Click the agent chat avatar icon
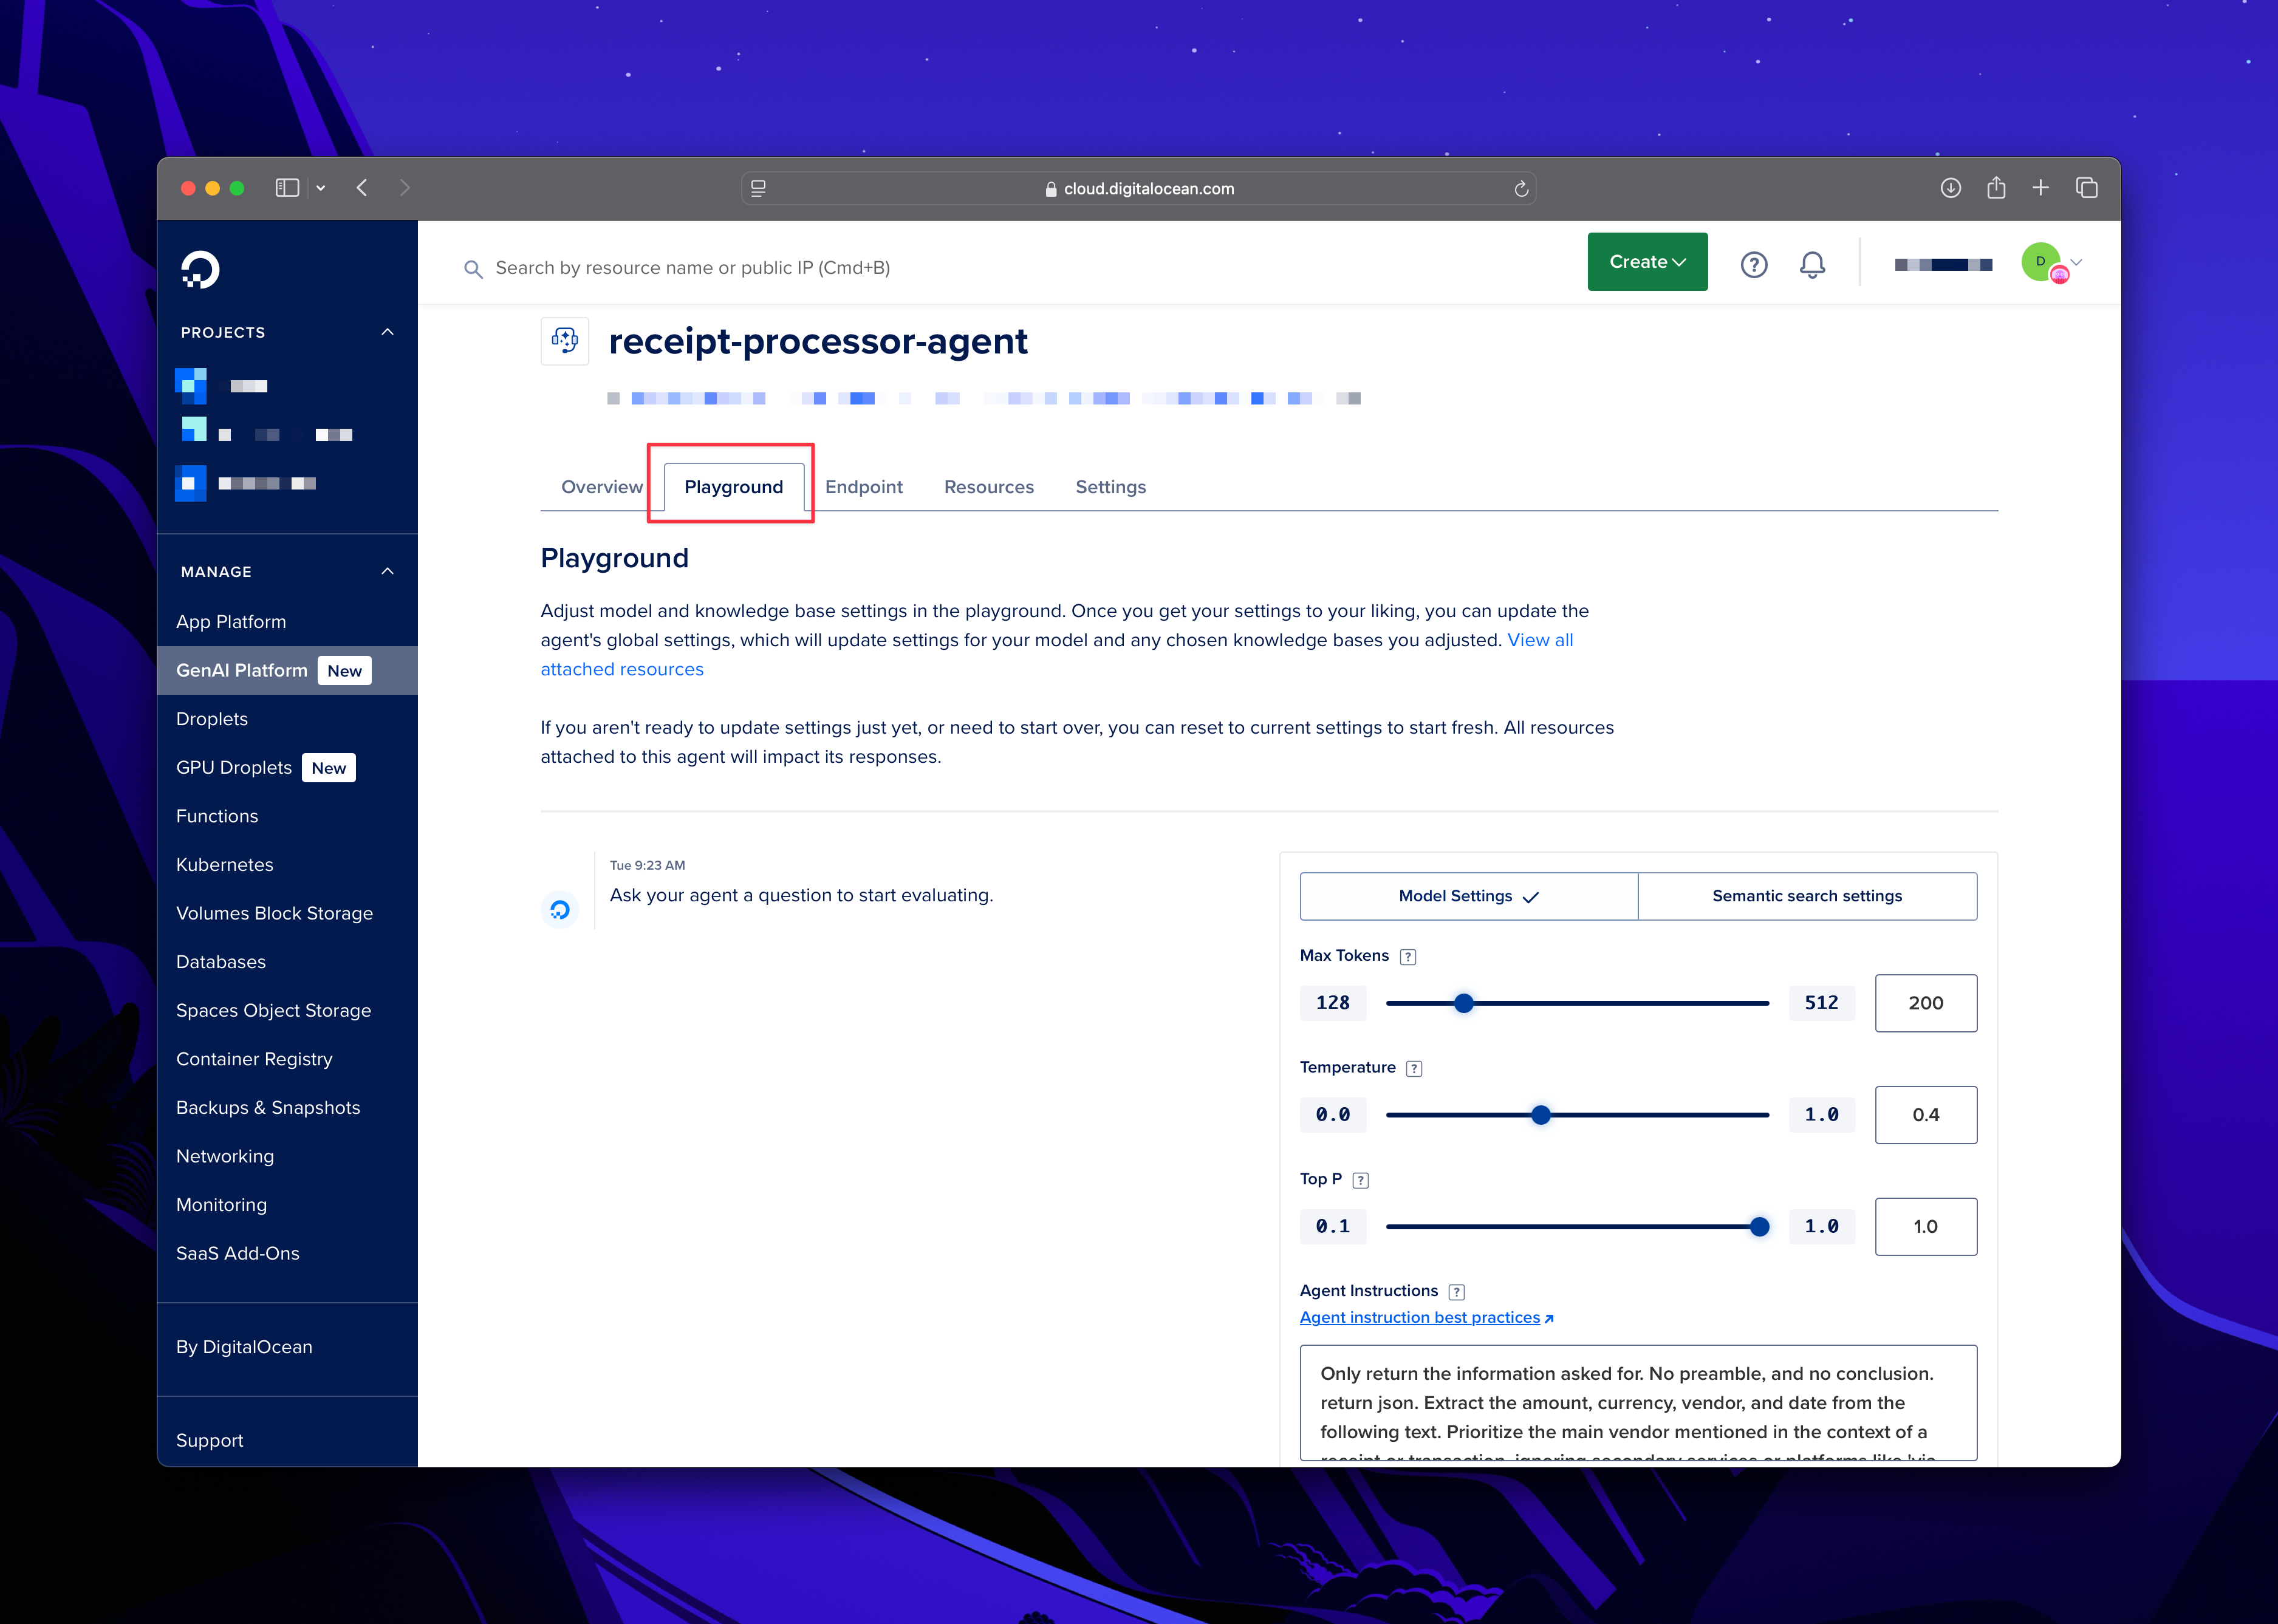2278x1624 pixels. tap(560, 909)
